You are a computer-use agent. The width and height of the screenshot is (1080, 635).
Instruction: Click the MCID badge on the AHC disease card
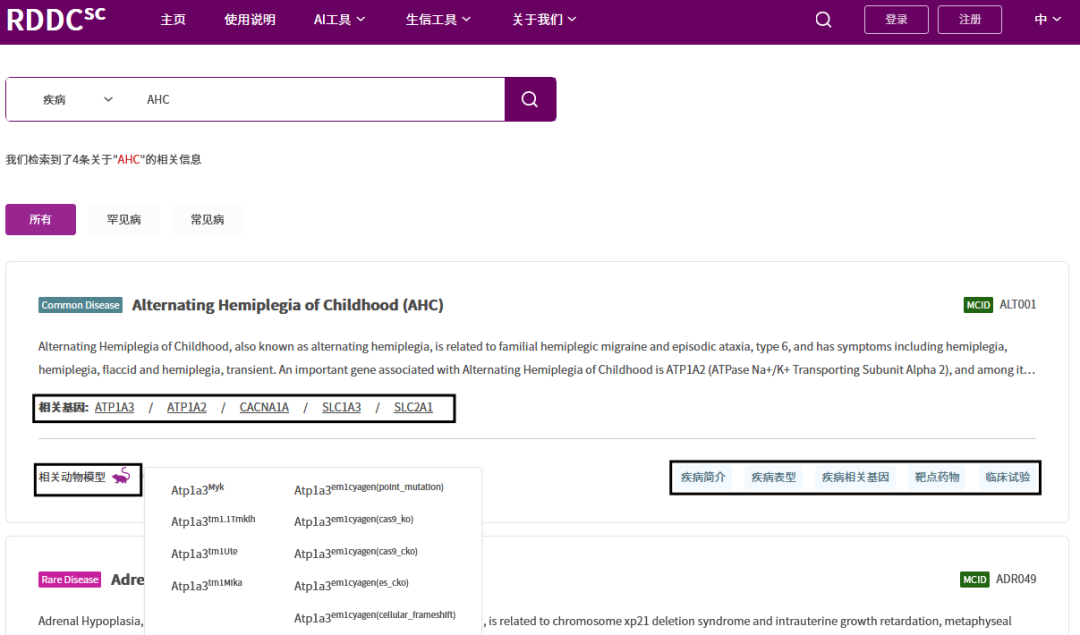977,304
